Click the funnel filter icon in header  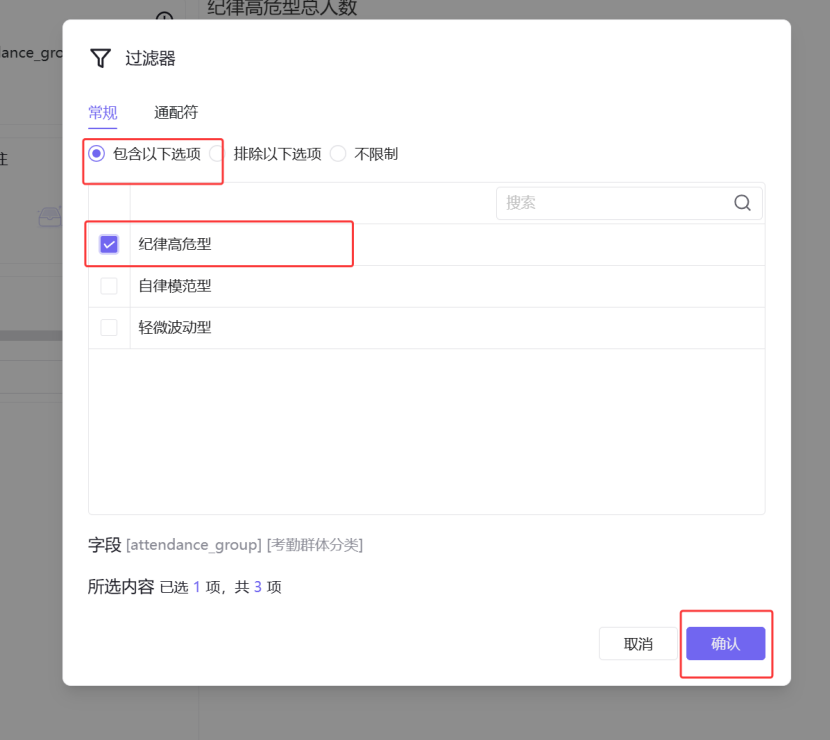101,58
